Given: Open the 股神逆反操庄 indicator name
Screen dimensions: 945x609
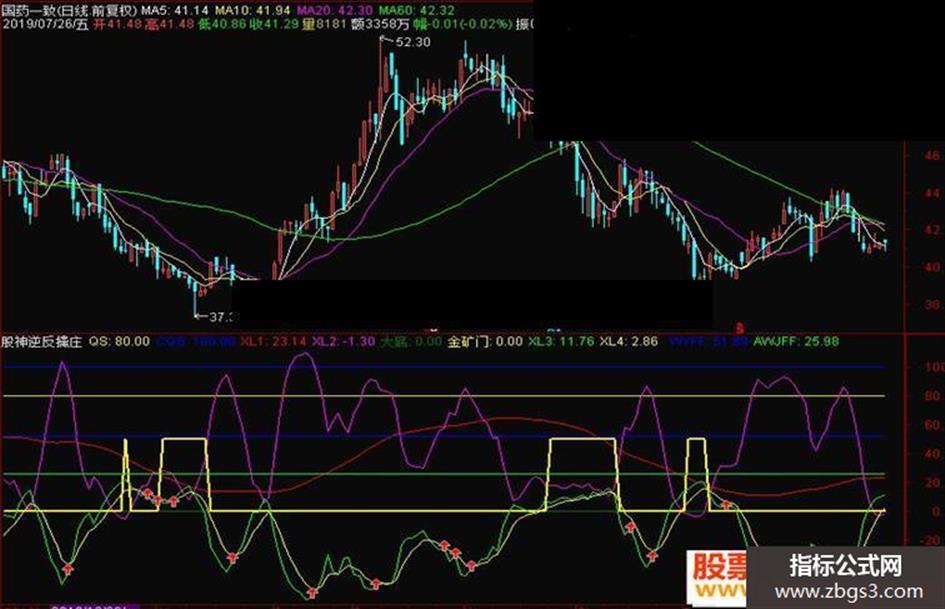Looking at the screenshot, I should pos(41,341).
